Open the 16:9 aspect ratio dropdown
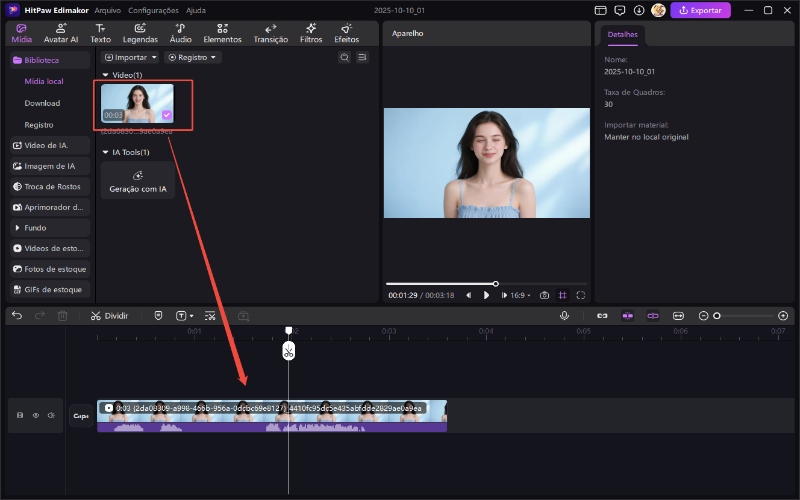Screen dimensions: 800x500 521,295
